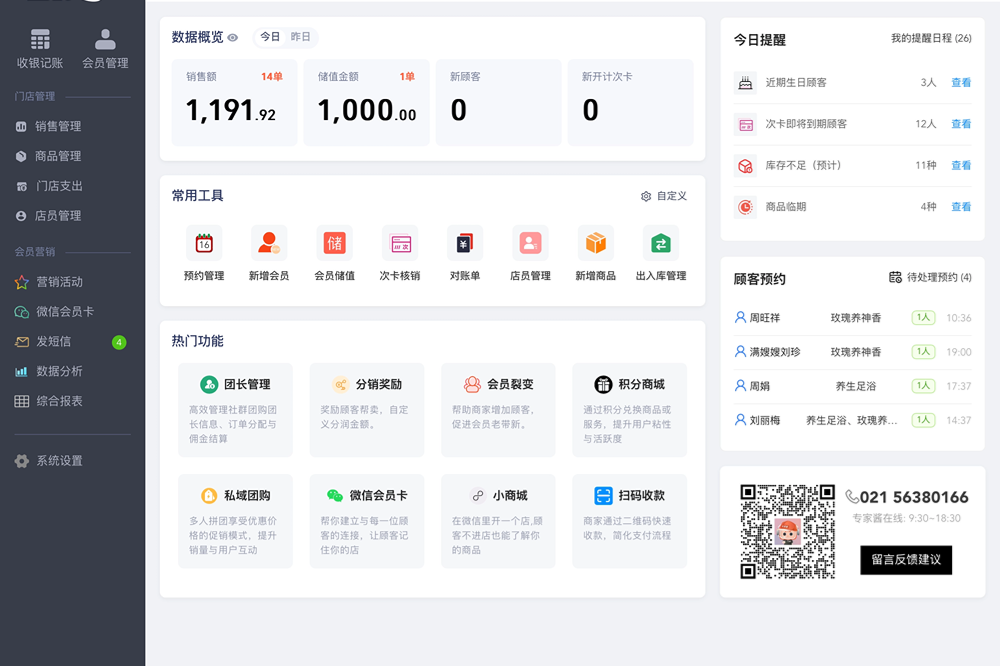Open the 次卡核销 tool icon

400,243
